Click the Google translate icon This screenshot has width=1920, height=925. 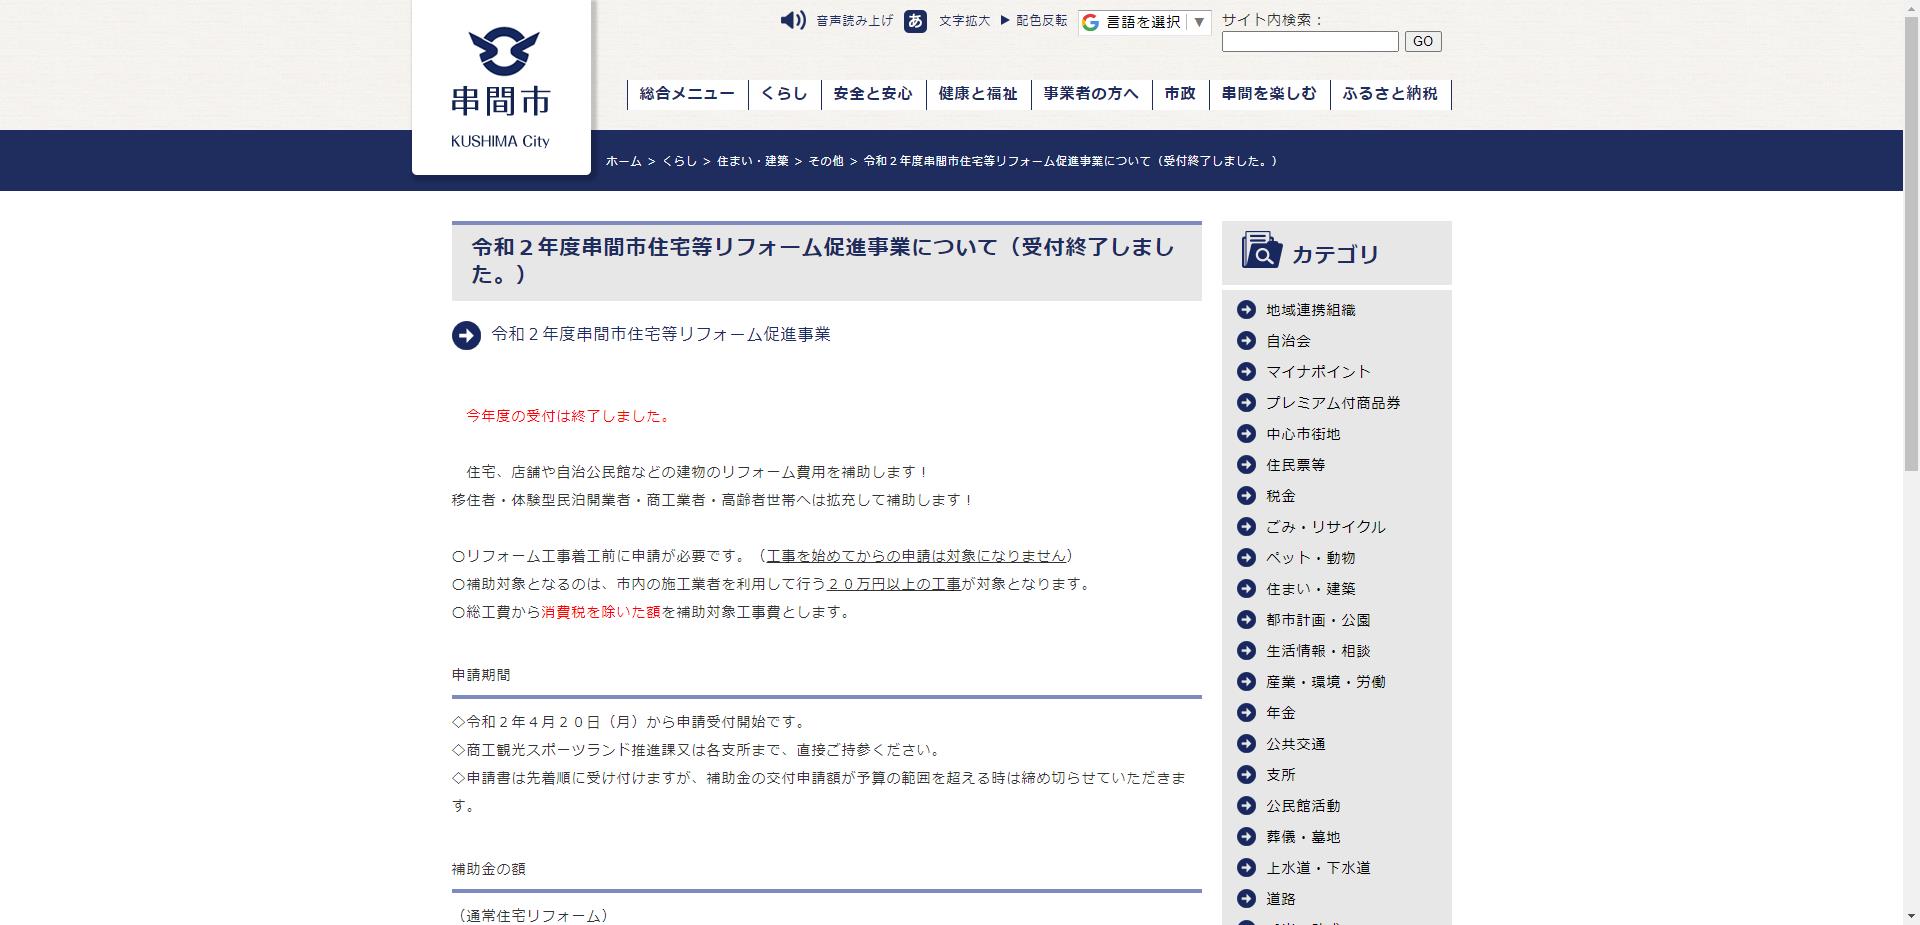[x=1089, y=22]
